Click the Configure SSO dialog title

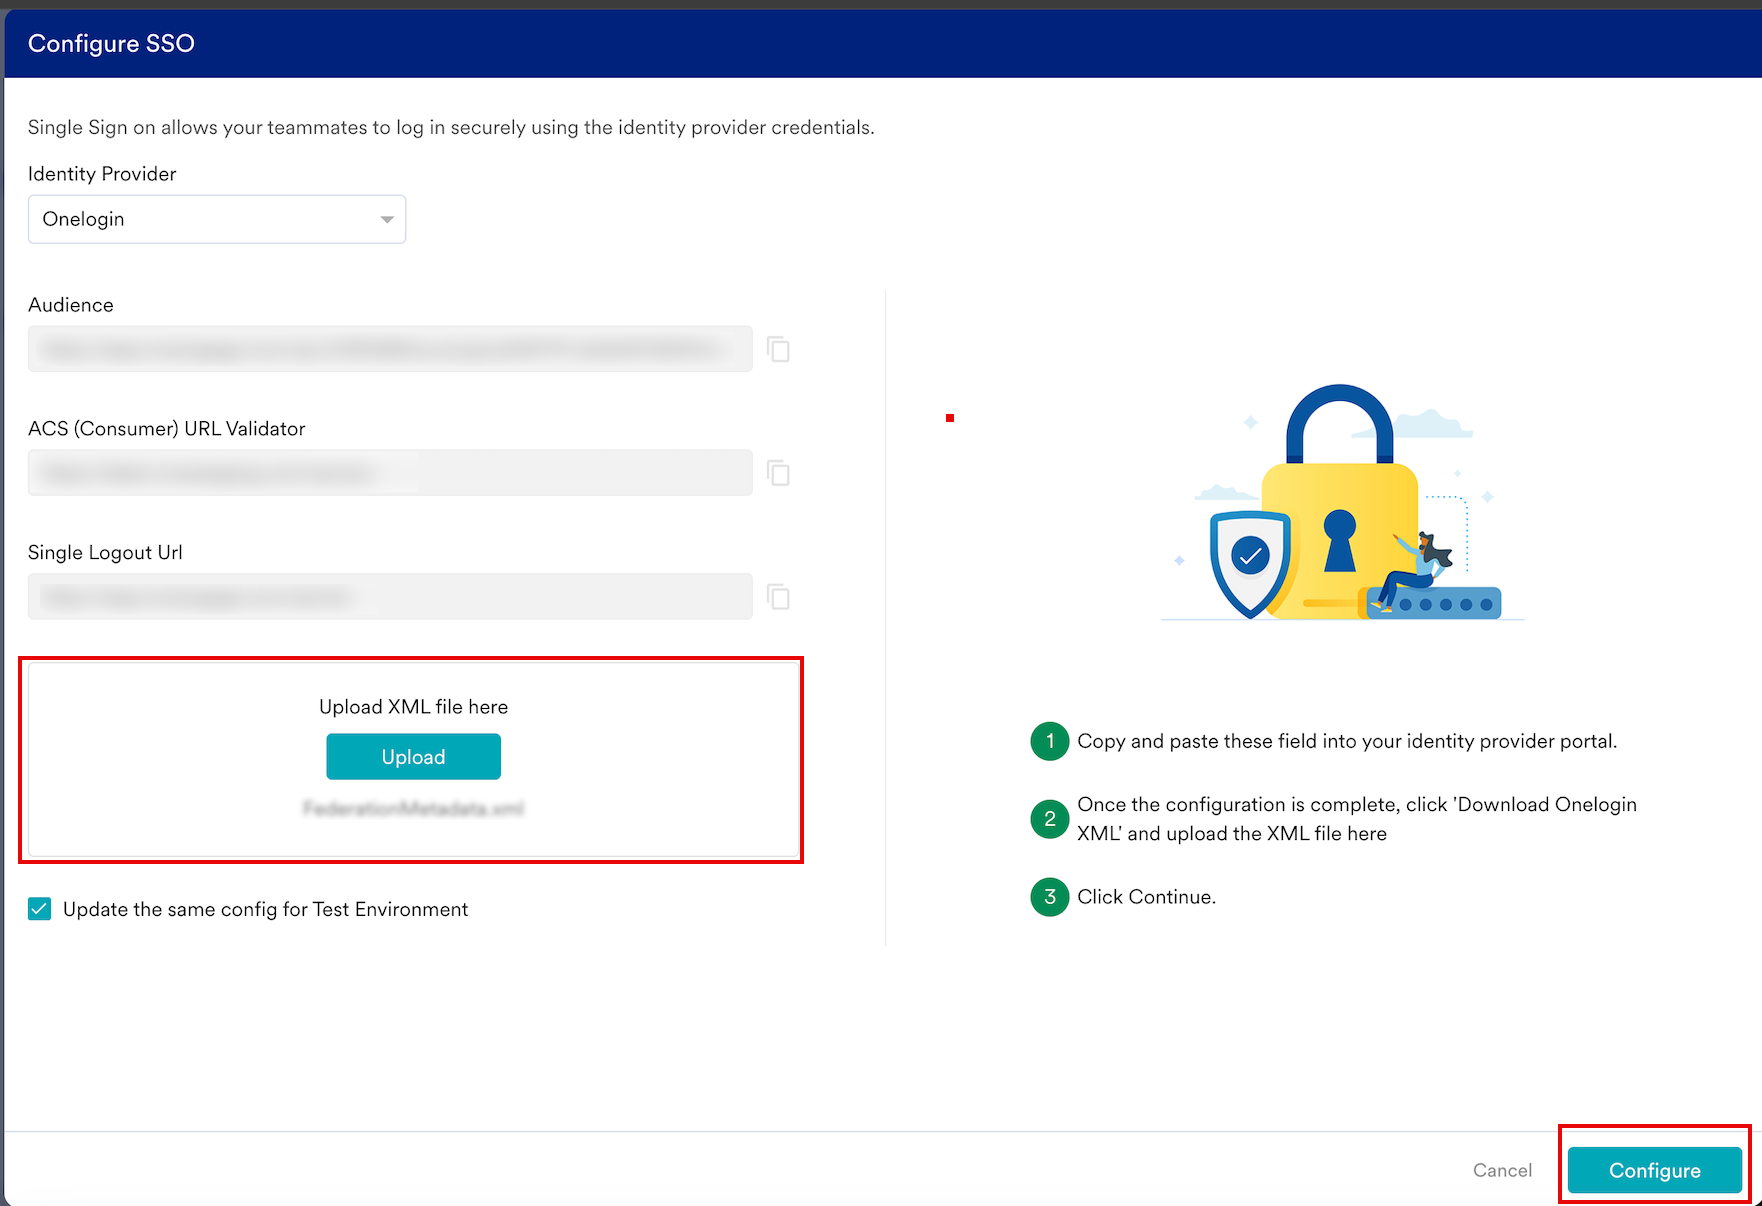click(x=111, y=43)
